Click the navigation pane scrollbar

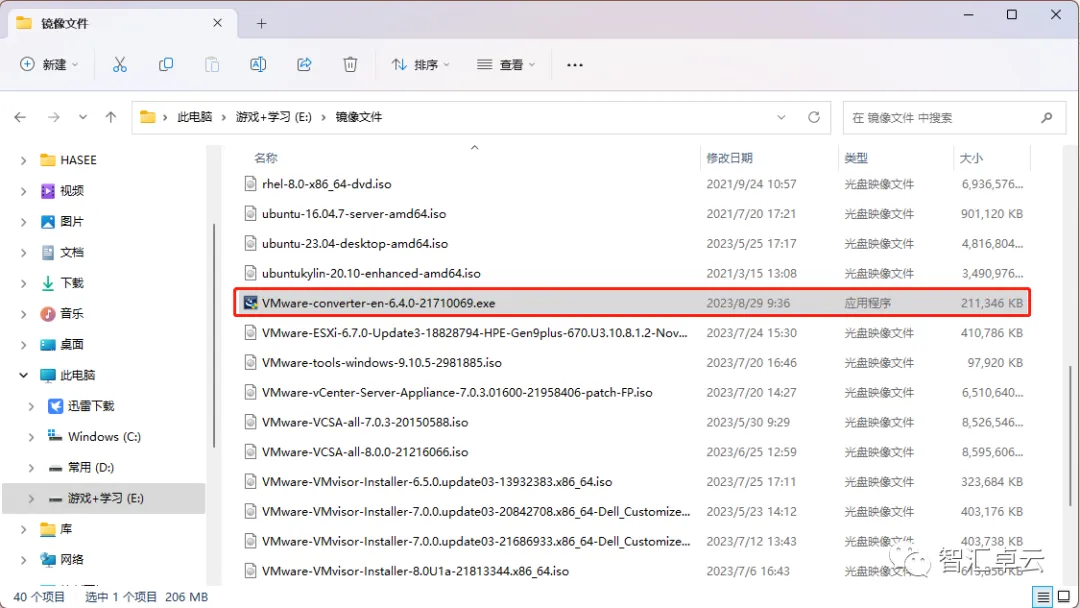214,335
